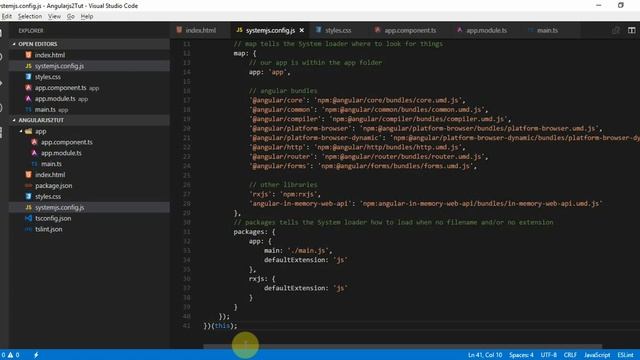Screen dimensions: 640x360
Task: Click the warnings count in status bar
Action: click(x=13, y=355)
